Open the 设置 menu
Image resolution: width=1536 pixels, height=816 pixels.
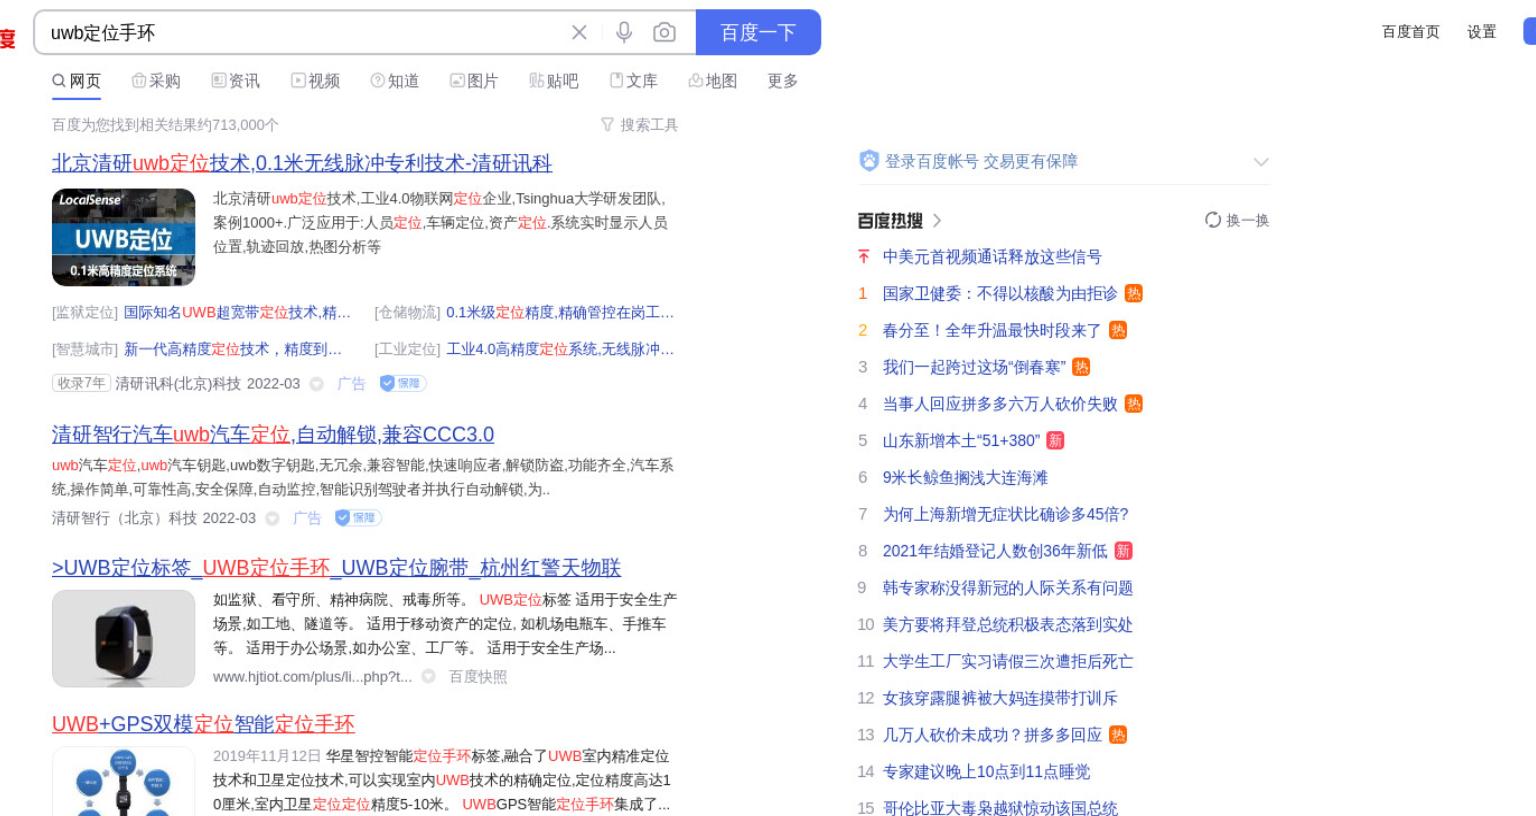pyautogui.click(x=1482, y=32)
